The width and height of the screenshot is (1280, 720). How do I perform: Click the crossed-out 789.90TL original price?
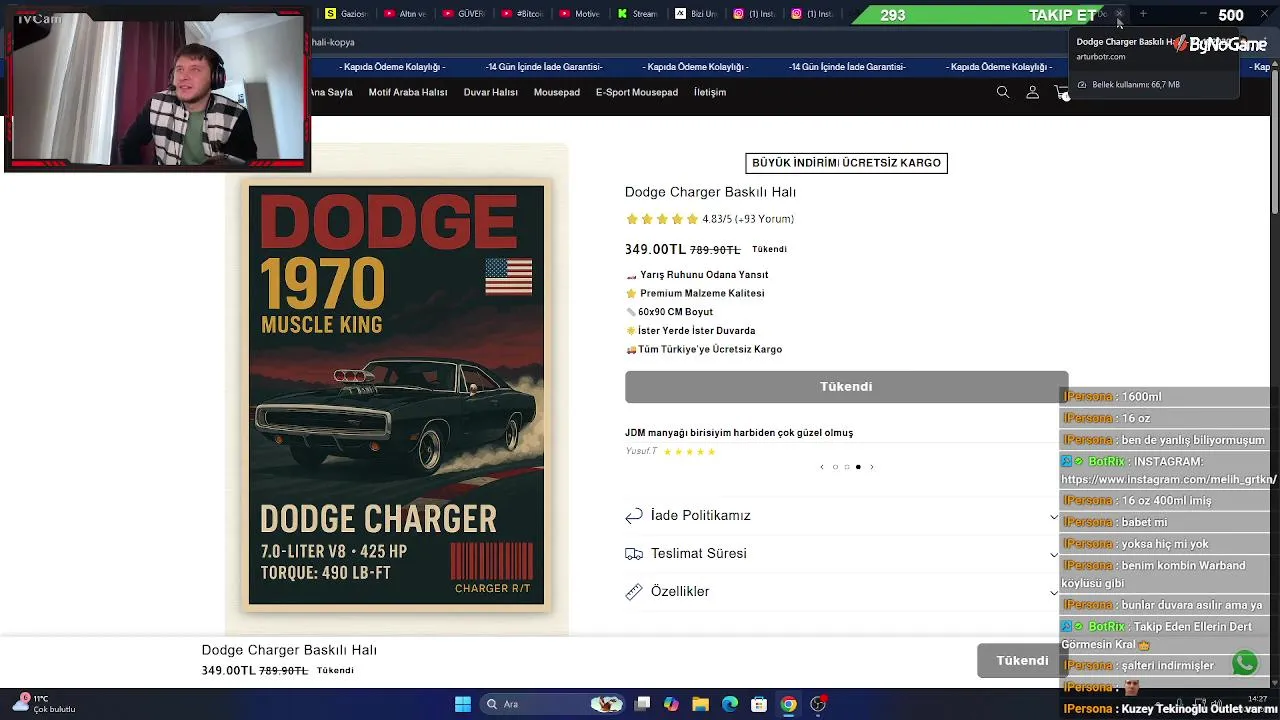715,250
